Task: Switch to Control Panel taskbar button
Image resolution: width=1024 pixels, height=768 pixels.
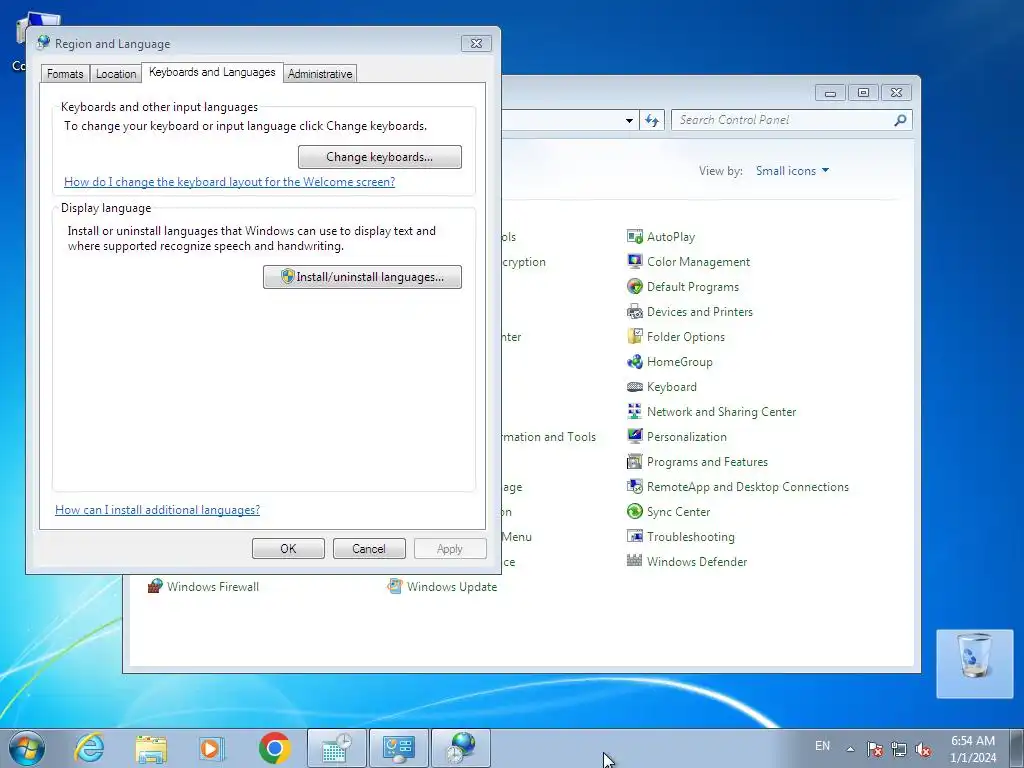Action: (x=398, y=748)
